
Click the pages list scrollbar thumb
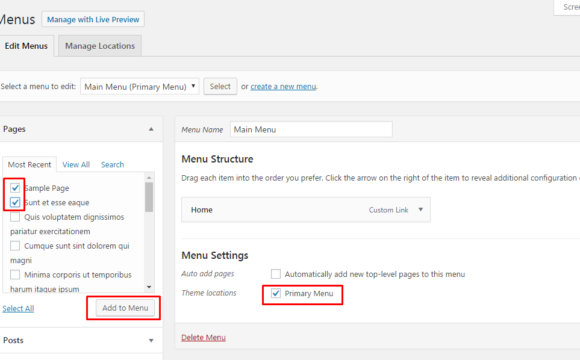(149, 197)
